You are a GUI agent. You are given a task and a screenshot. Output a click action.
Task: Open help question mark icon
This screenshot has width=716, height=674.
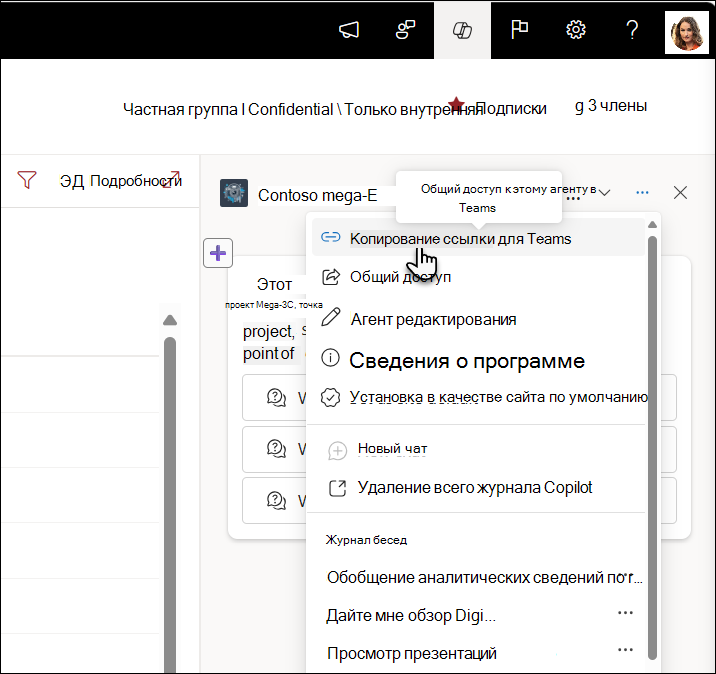(632, 30)
